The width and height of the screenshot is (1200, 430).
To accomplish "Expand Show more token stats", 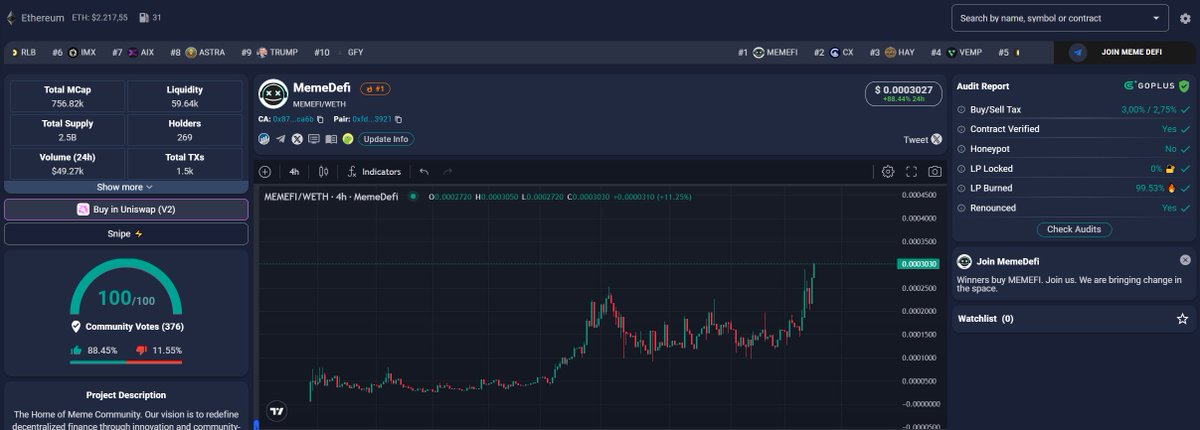I will coord(125,187).
